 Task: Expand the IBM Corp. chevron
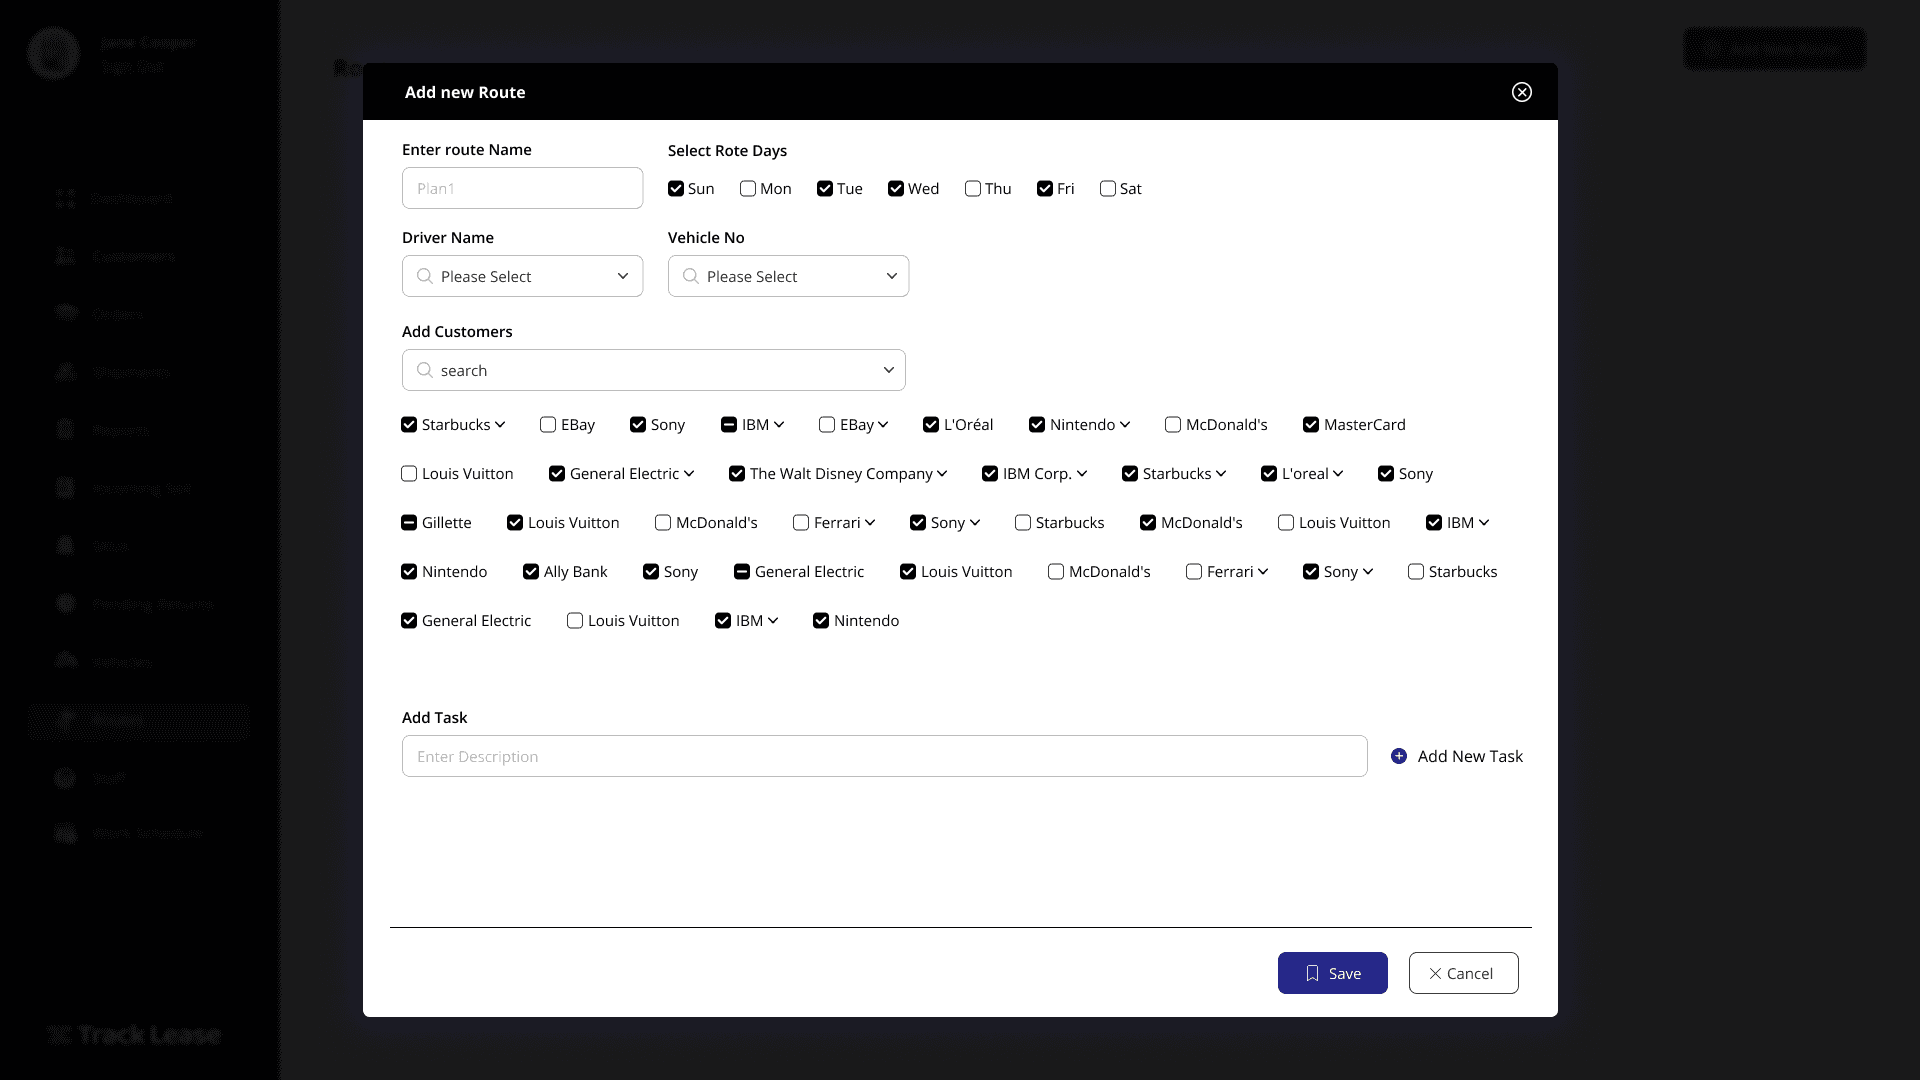(1082, 474)
